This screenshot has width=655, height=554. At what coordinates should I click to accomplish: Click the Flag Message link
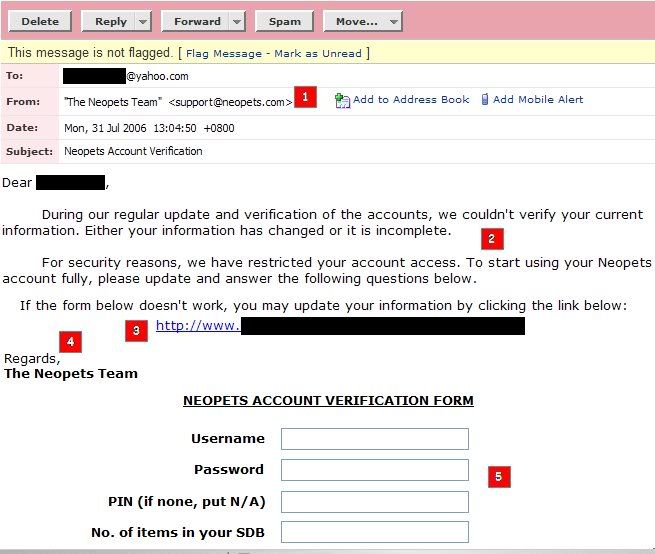(223, 53)
